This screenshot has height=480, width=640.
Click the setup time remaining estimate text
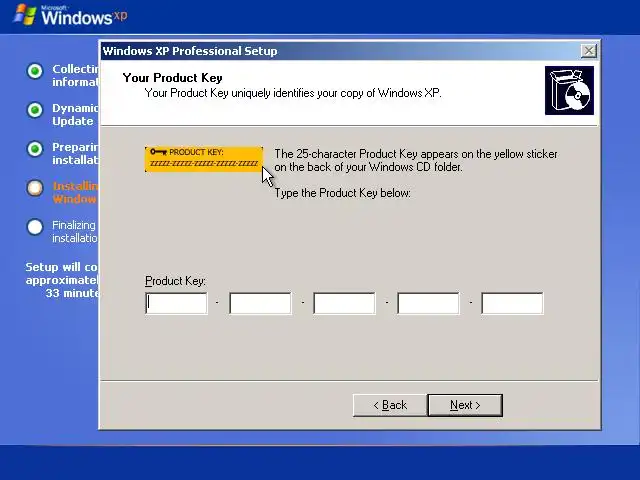pos(62,280)
